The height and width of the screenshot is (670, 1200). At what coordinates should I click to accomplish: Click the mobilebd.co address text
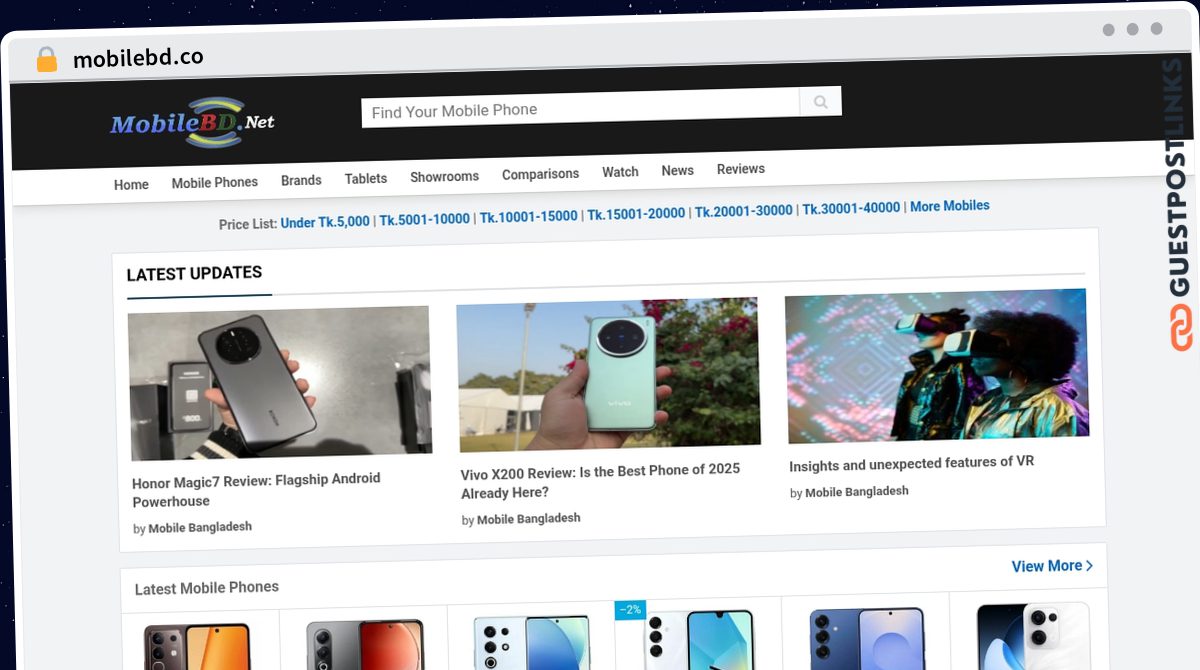(138, 58)
